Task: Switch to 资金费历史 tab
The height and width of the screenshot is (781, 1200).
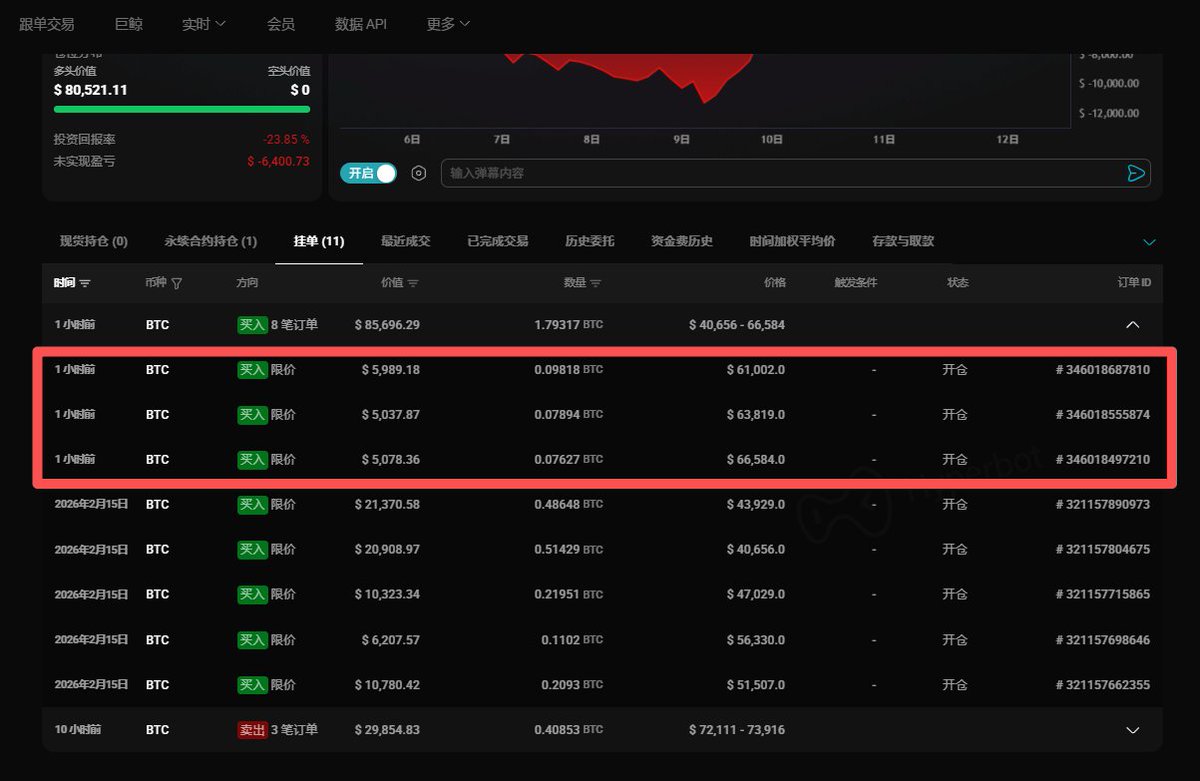Action: coord(682,241)
